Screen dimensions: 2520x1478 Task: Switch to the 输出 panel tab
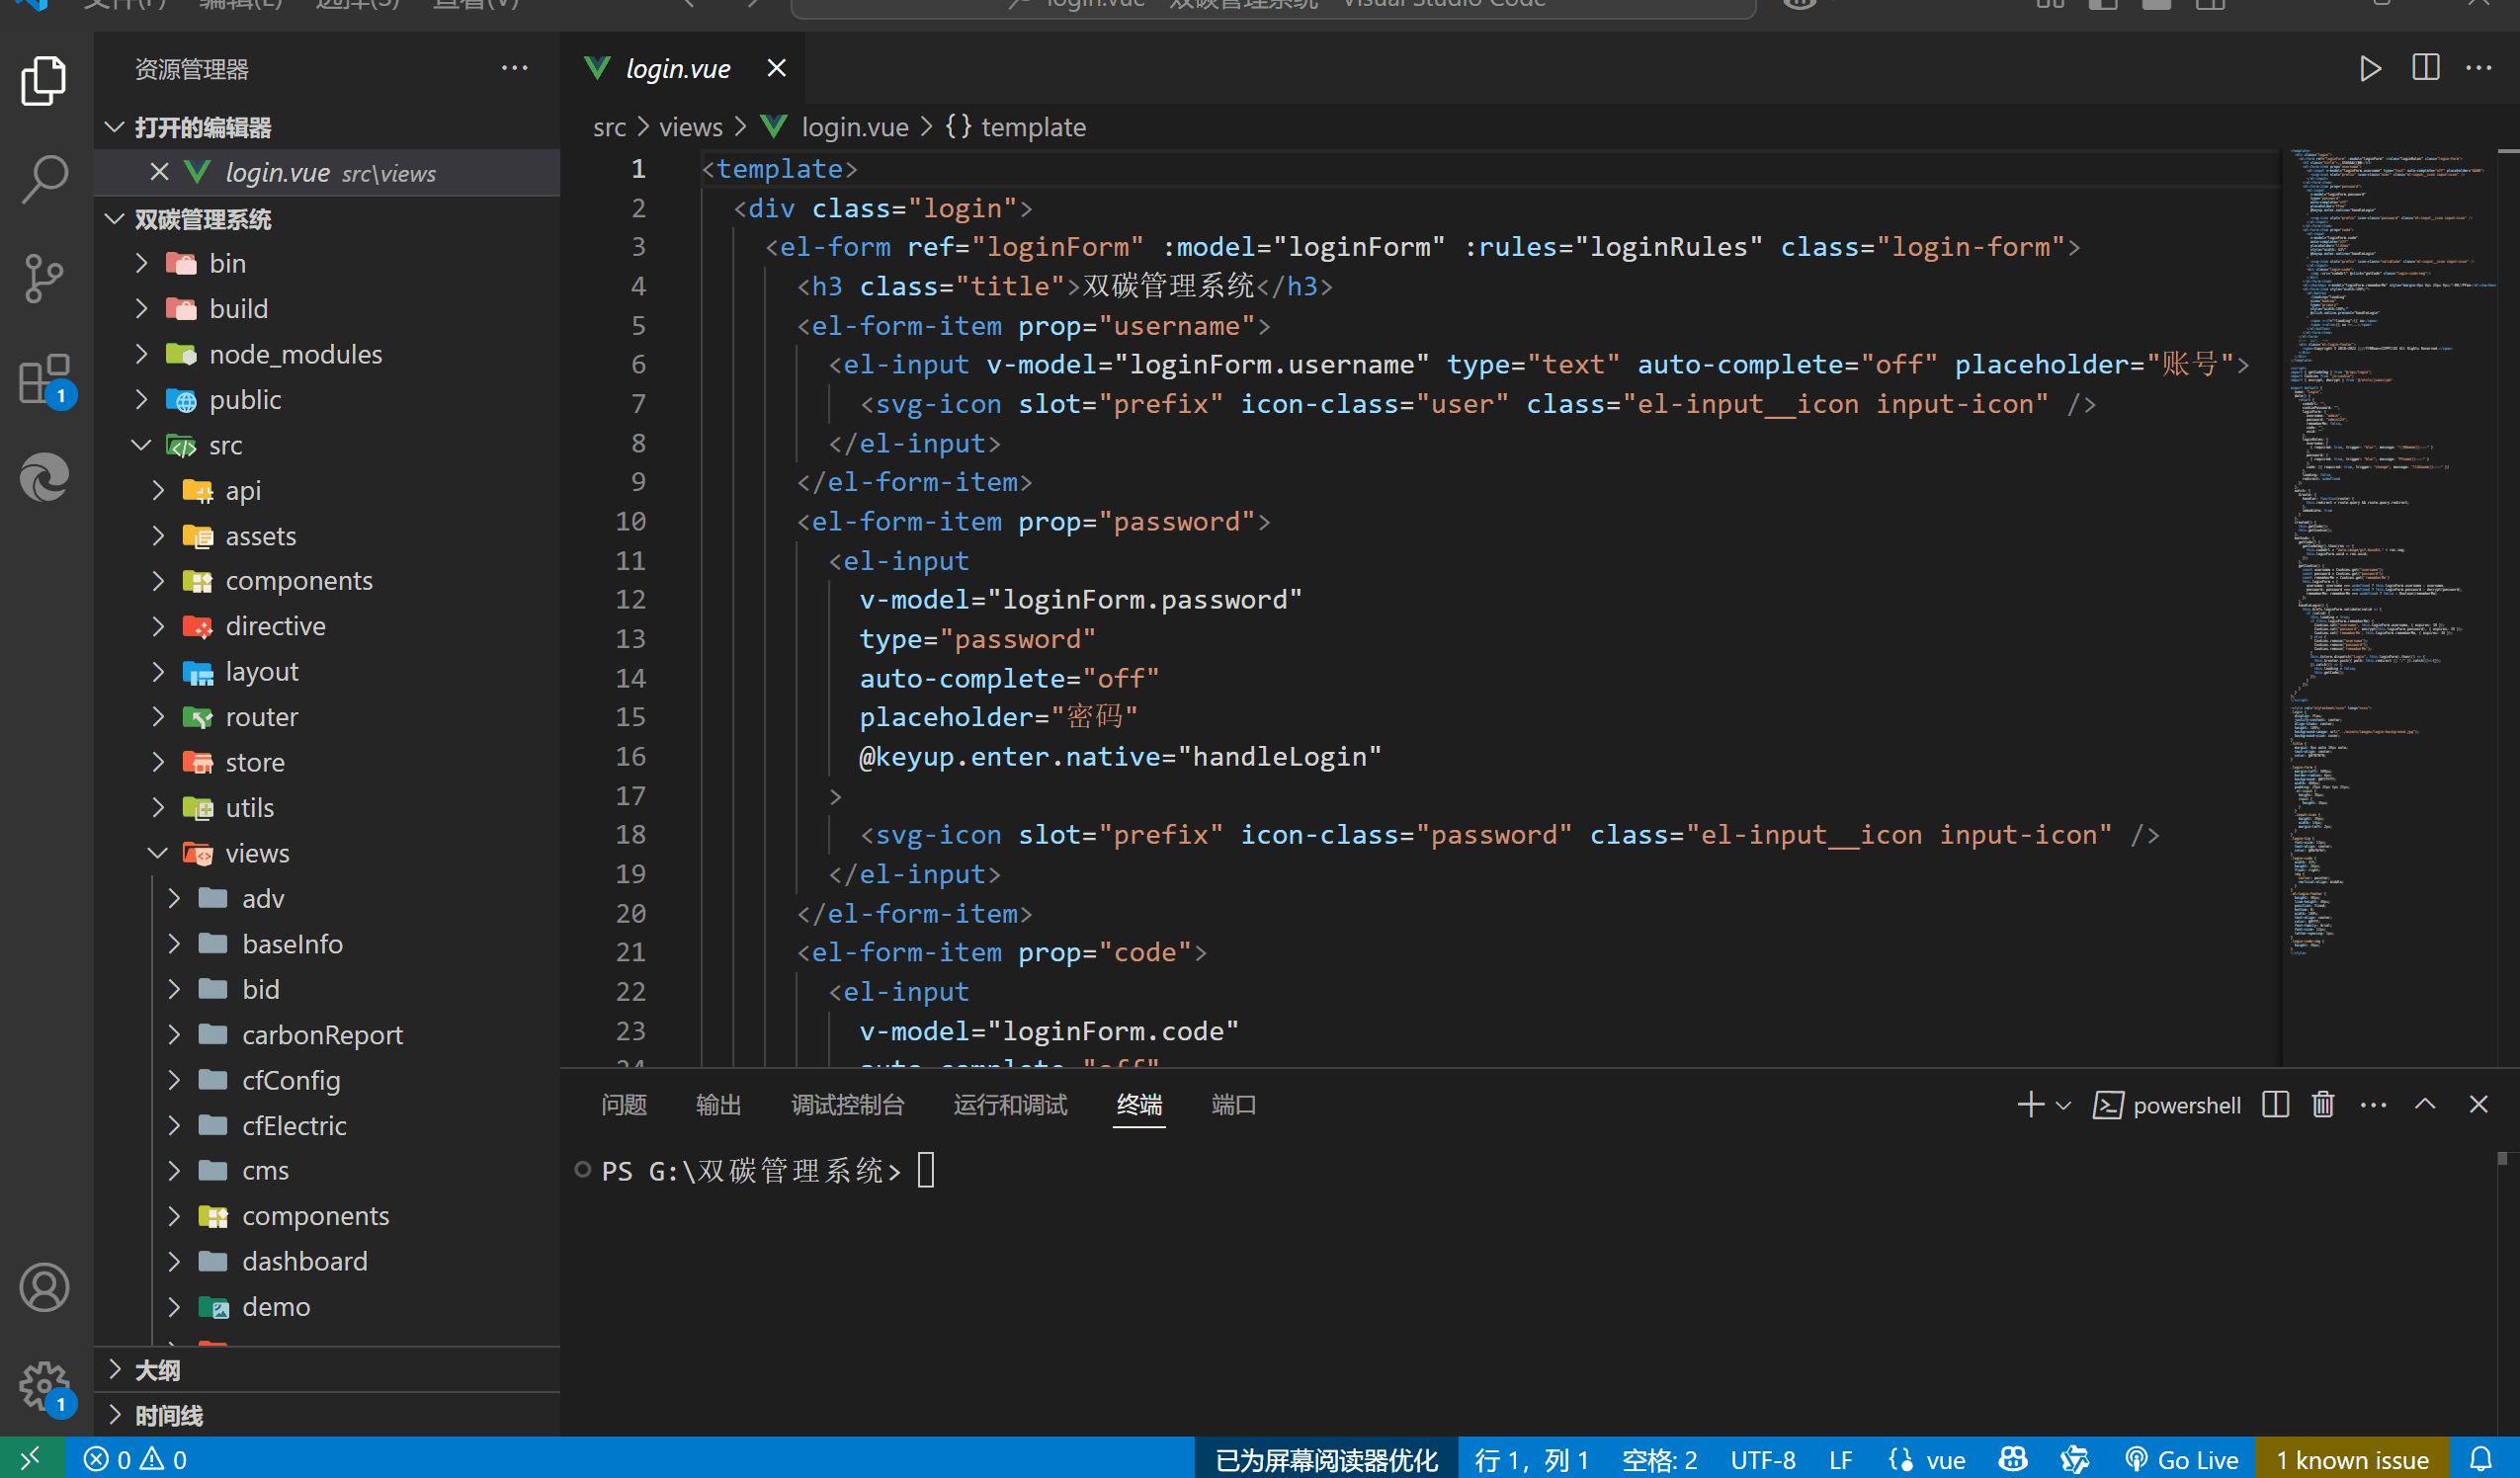[x=718, y=1104]
